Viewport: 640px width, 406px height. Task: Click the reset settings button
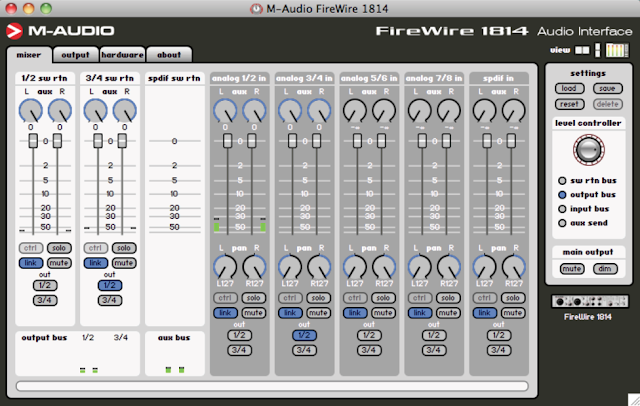pos(569,104)
